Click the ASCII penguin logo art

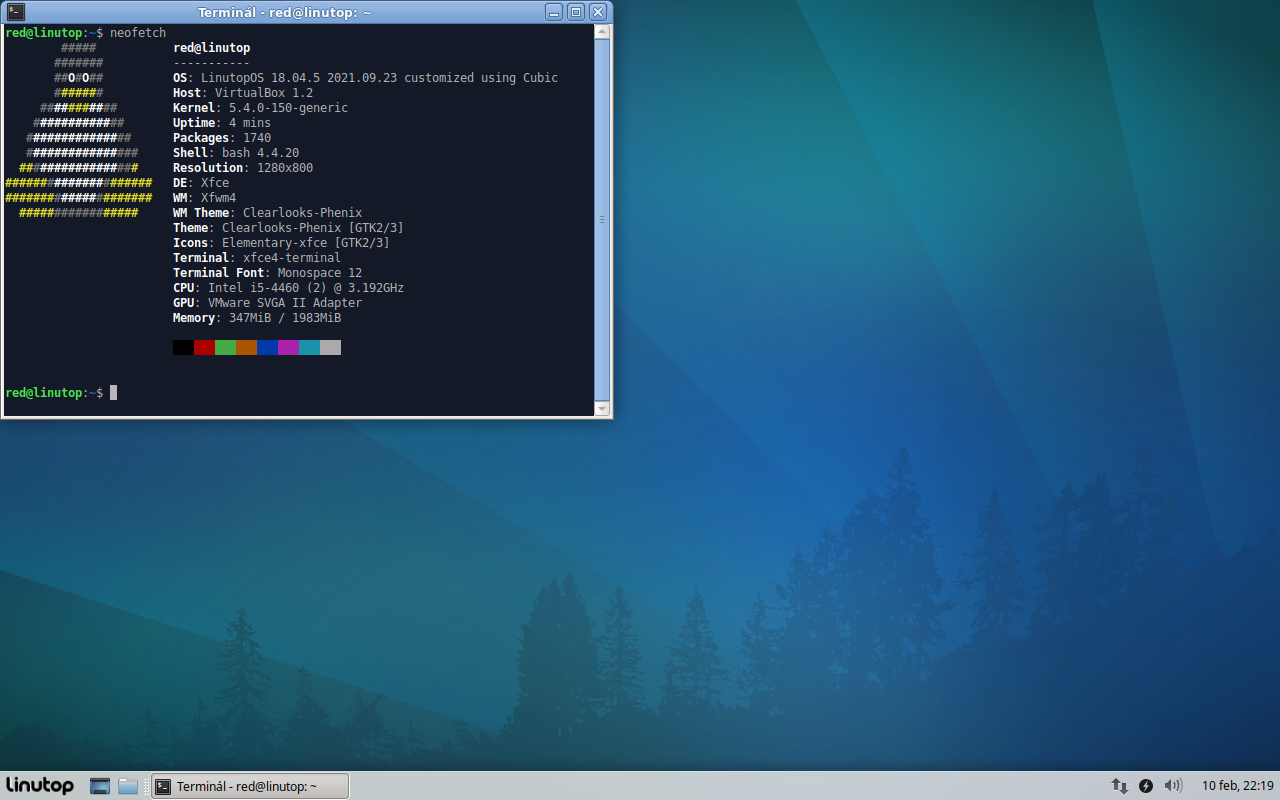pos(78,130)
